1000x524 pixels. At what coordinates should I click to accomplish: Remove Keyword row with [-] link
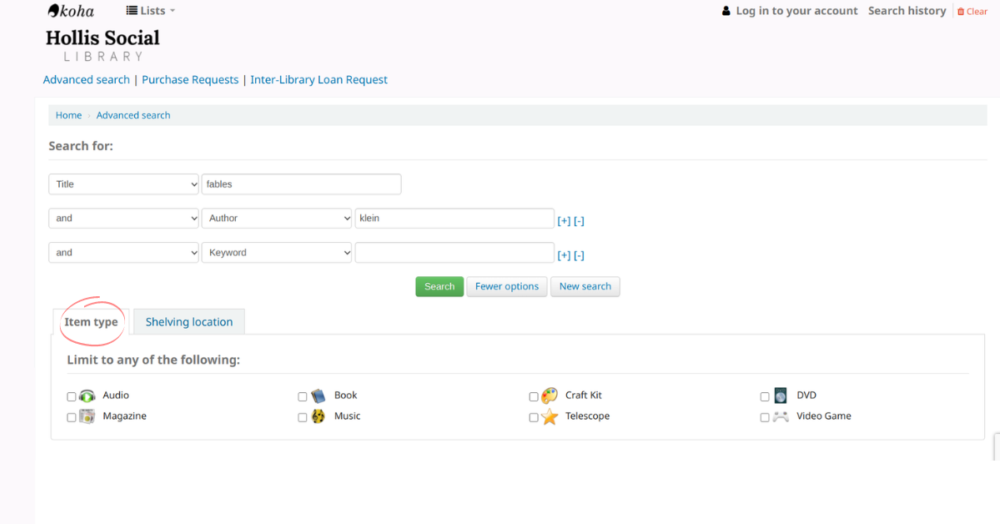coord(578,255)
